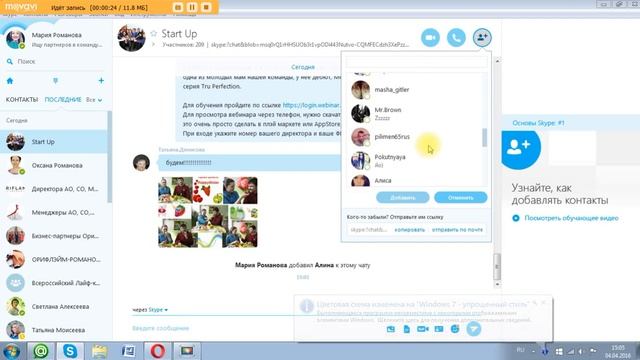Click the plus icon in sidebar
This screenshot has height=360, width=640.
(101, 81)
